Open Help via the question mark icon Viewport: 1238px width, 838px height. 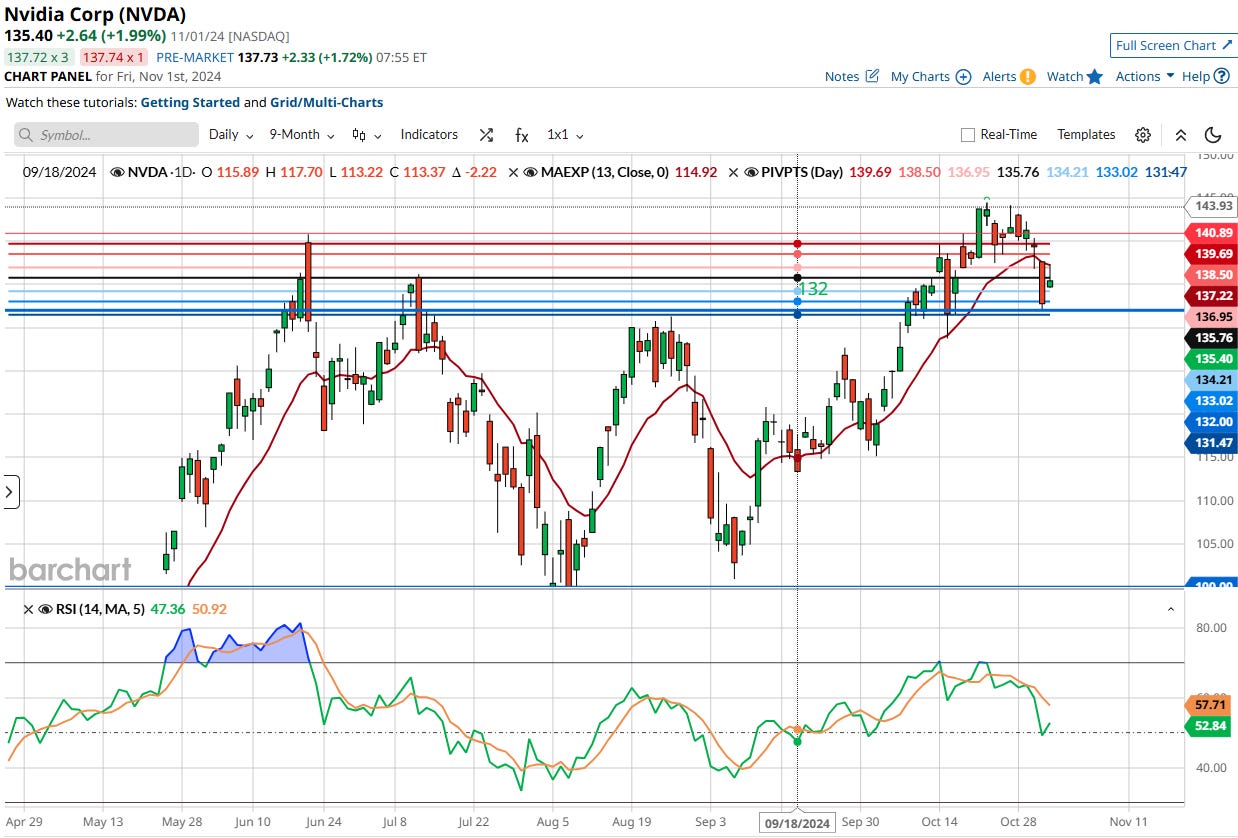click(1222, 76)
